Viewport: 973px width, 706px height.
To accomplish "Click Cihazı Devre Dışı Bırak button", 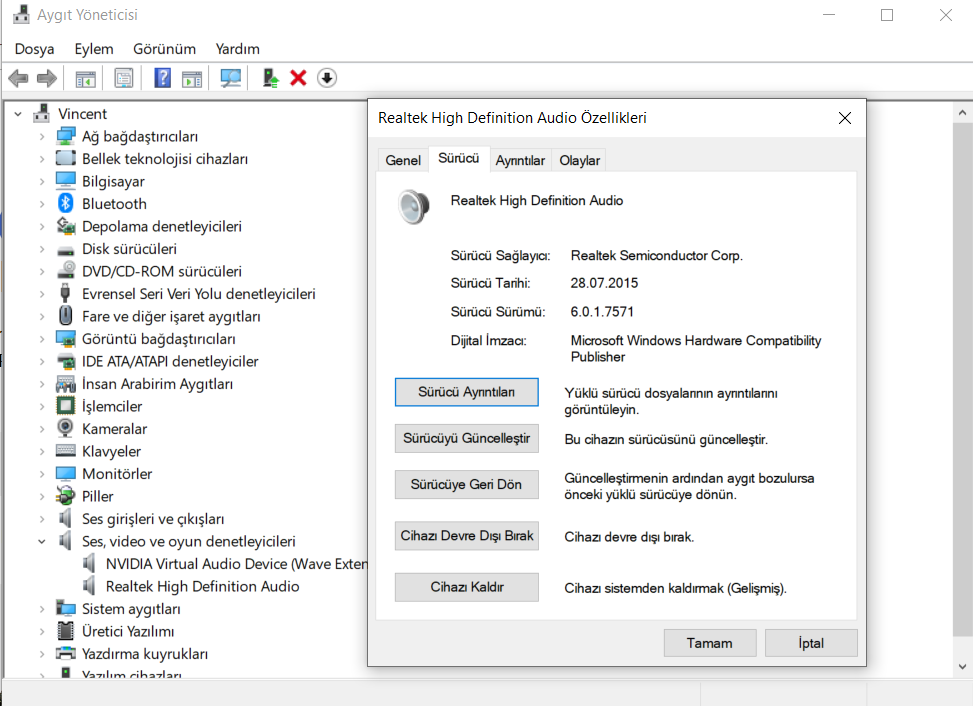I will coord(467,536).
